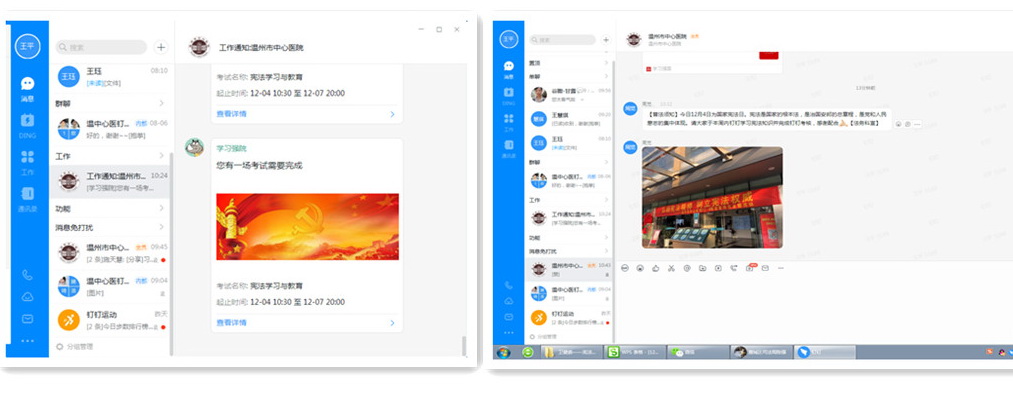Viewport: 1013px width, 403px height.
Task: Click the 温州市中心医院 title in the right window header
Action: (x=667, y=36)
